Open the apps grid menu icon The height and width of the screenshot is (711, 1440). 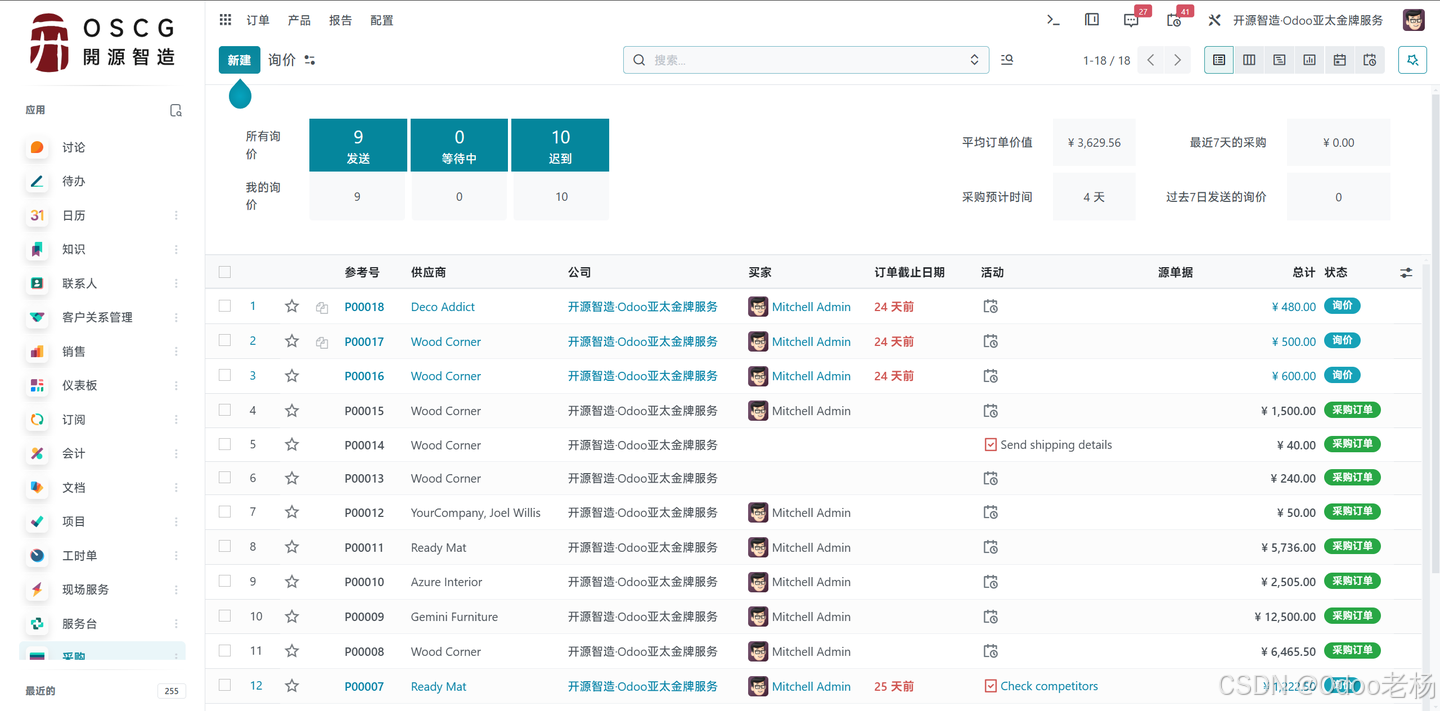point(225,20)
